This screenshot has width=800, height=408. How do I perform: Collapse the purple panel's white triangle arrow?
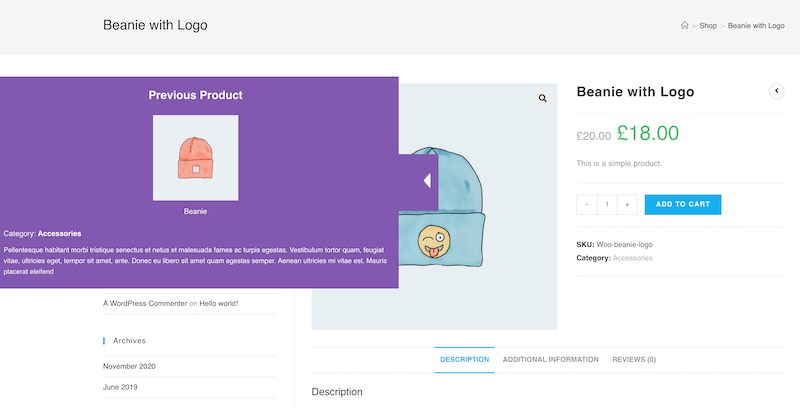[x=428, y=181]
